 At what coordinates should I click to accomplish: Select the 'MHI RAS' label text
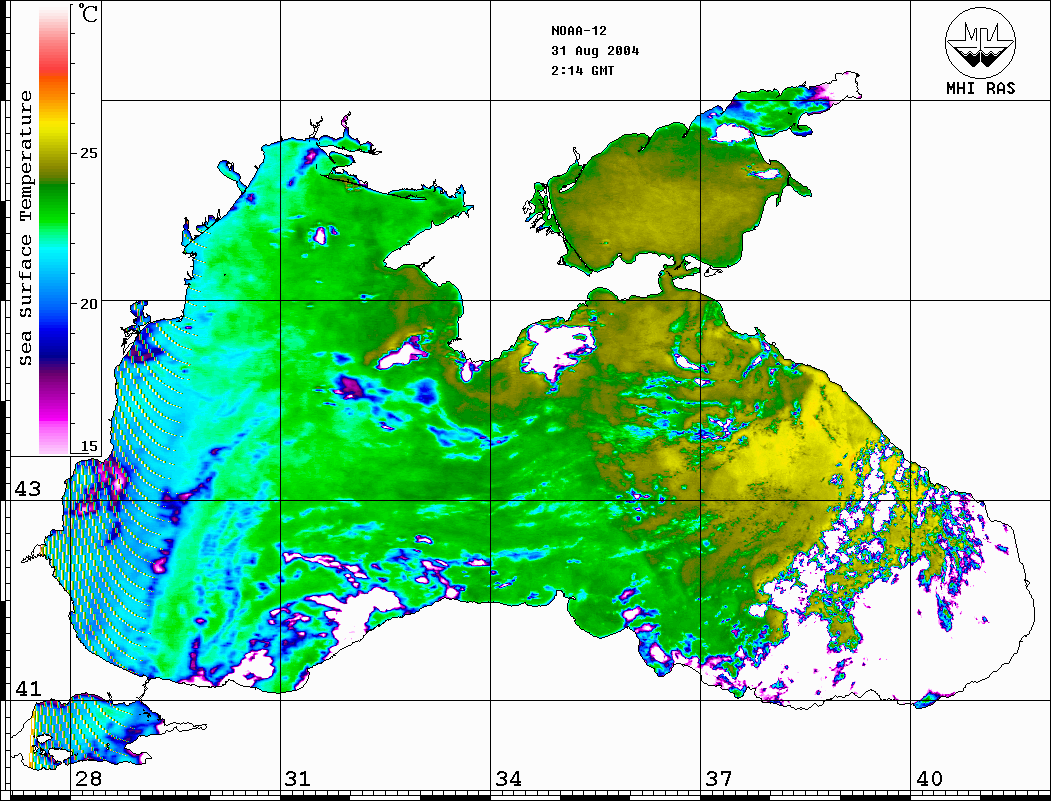(981, 88)
